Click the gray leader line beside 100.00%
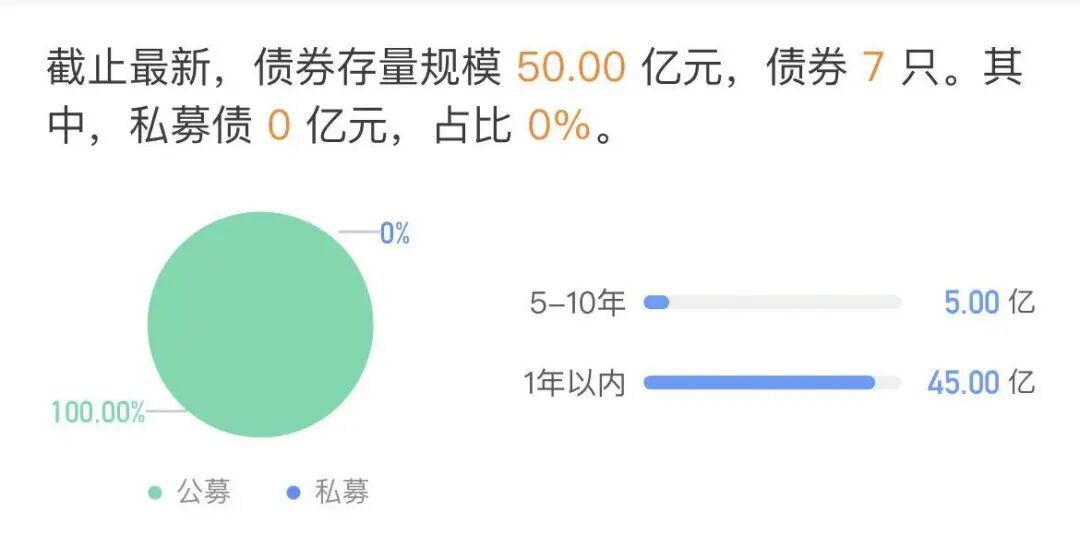Viewport: 1080px width, 536px height. [x=166, y=411]
